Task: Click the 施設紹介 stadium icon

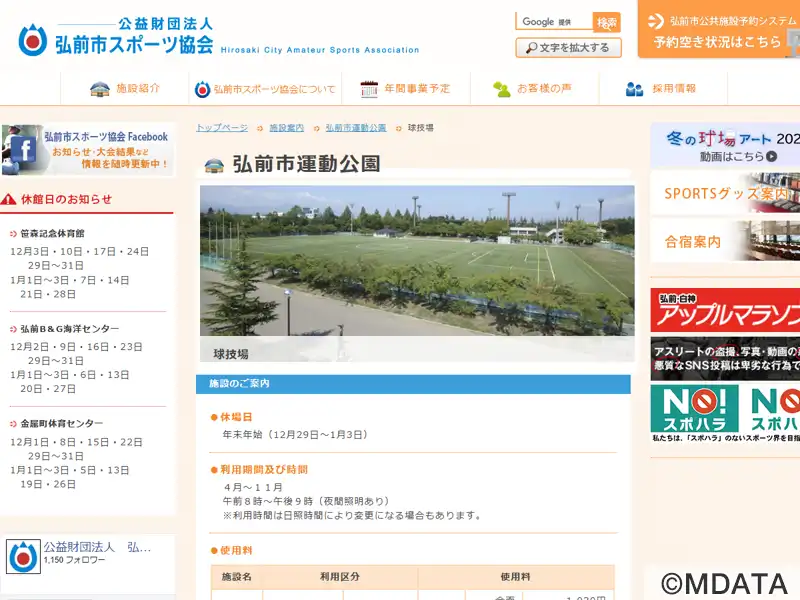Action: [x=100, y=89]
